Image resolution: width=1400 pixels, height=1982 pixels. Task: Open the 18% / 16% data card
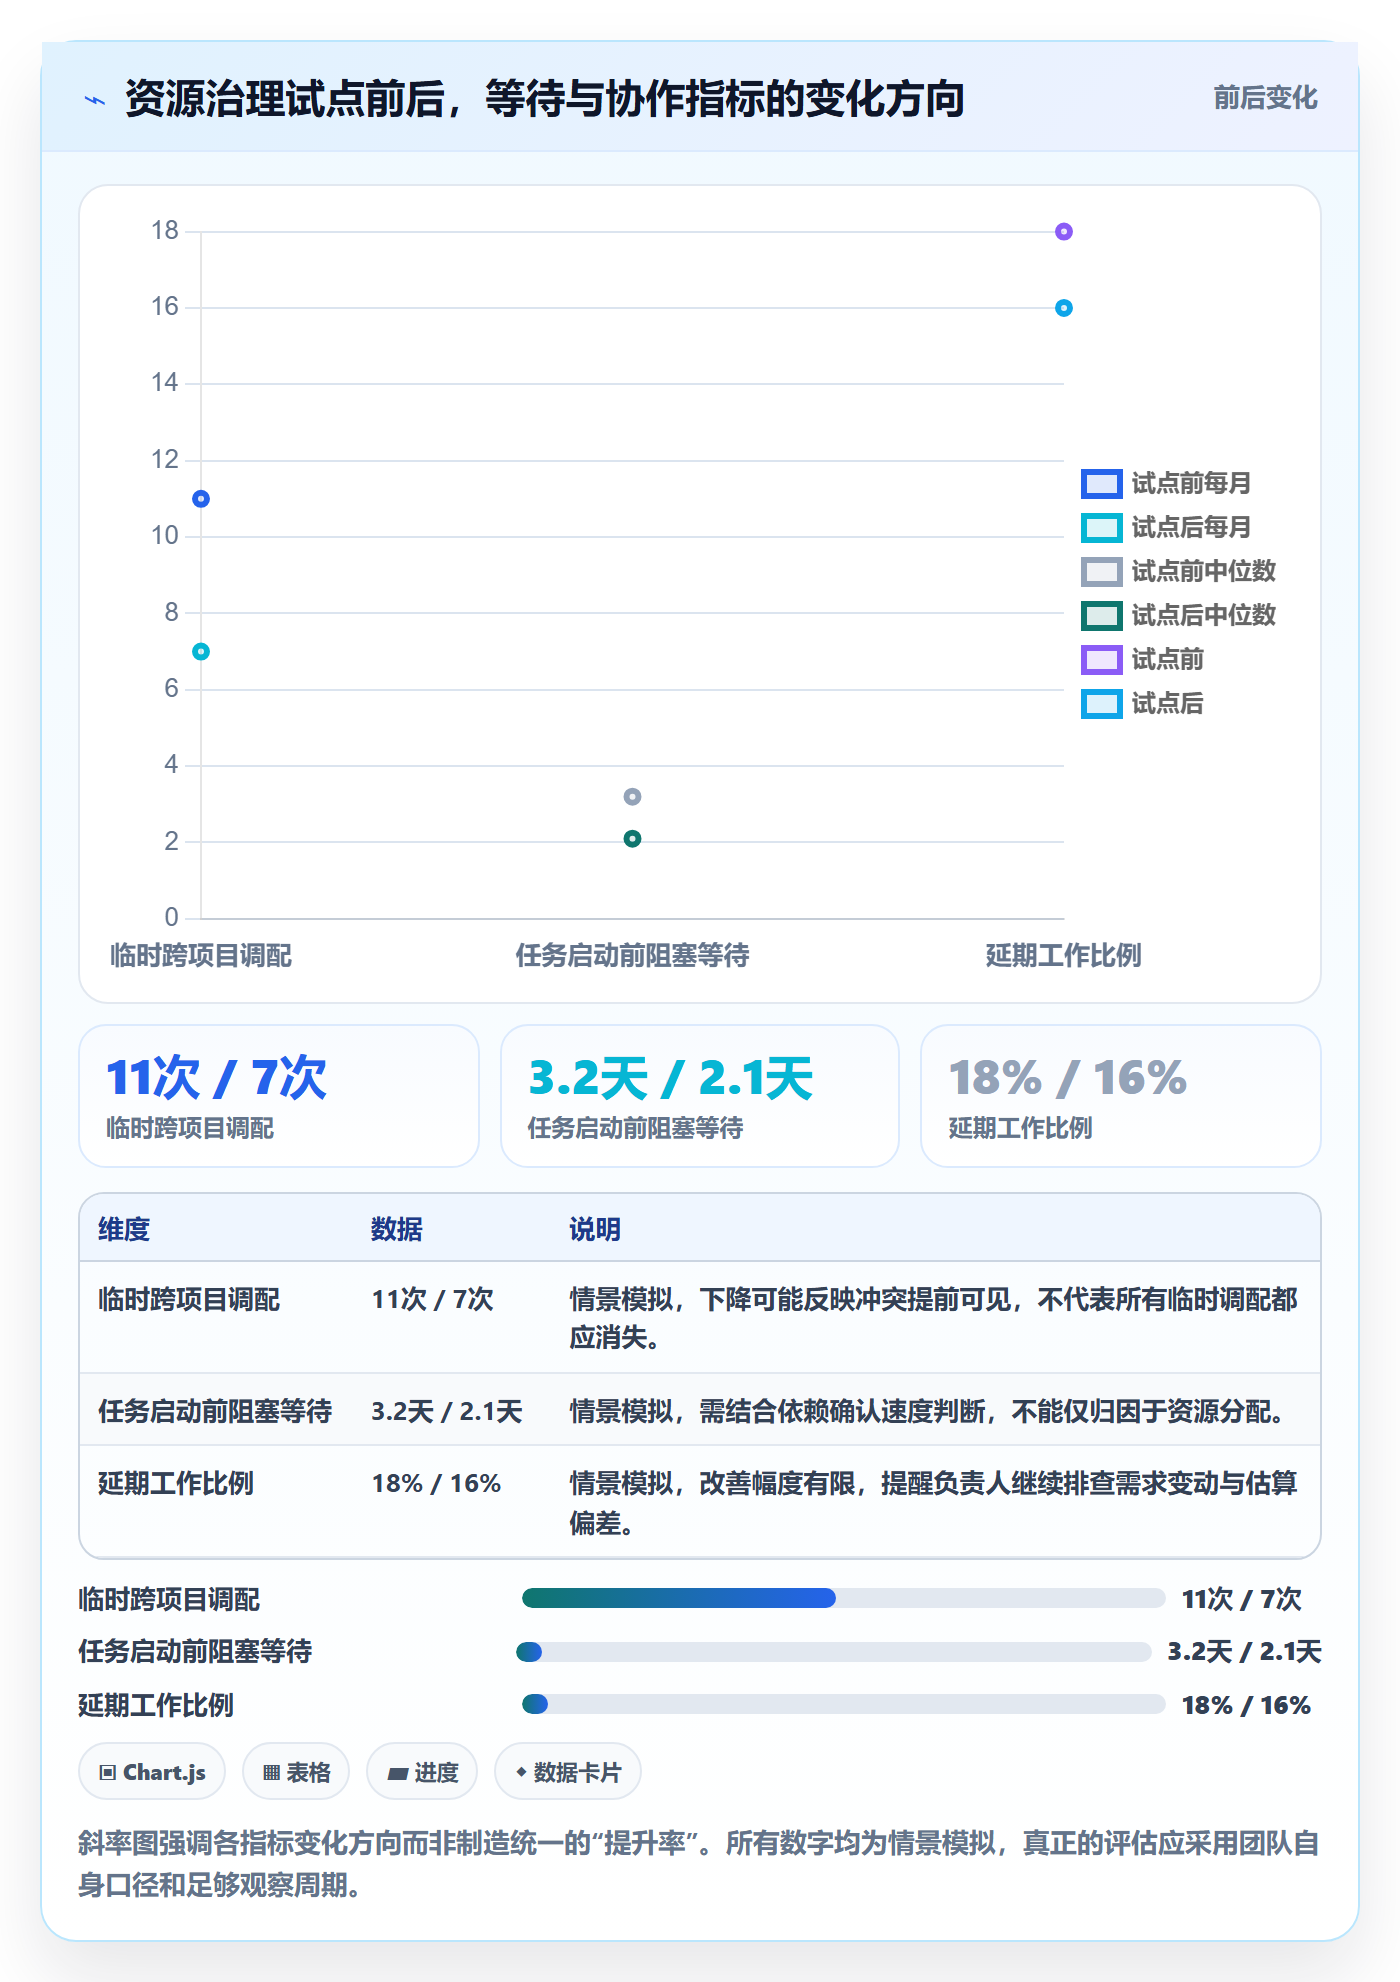[x=1121, y=1096]
